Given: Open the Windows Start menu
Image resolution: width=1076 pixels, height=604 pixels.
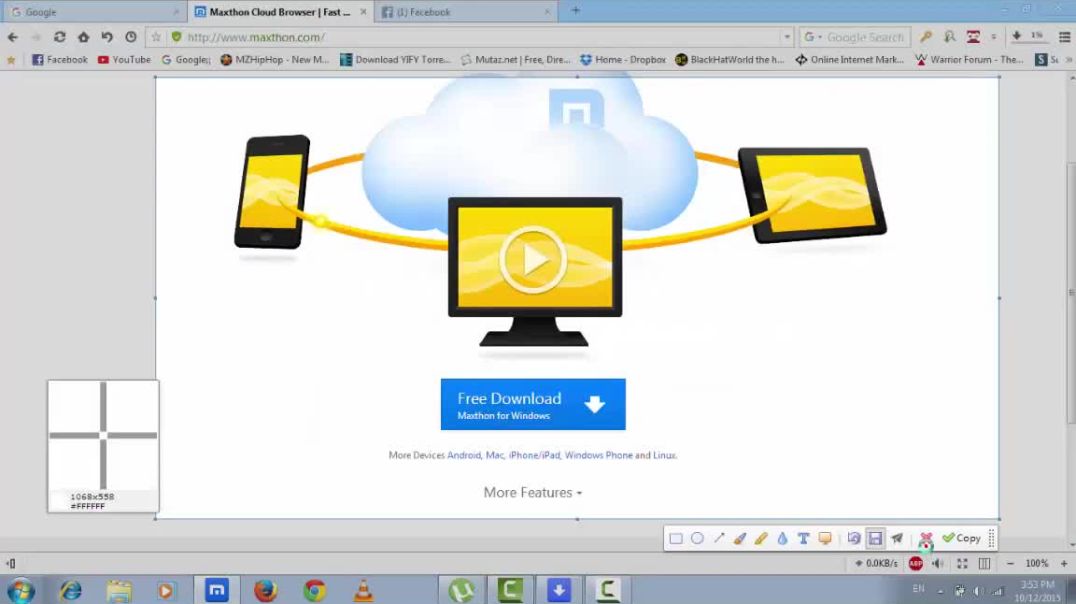Looking at the screenshot, I should (x=21, y=590).
